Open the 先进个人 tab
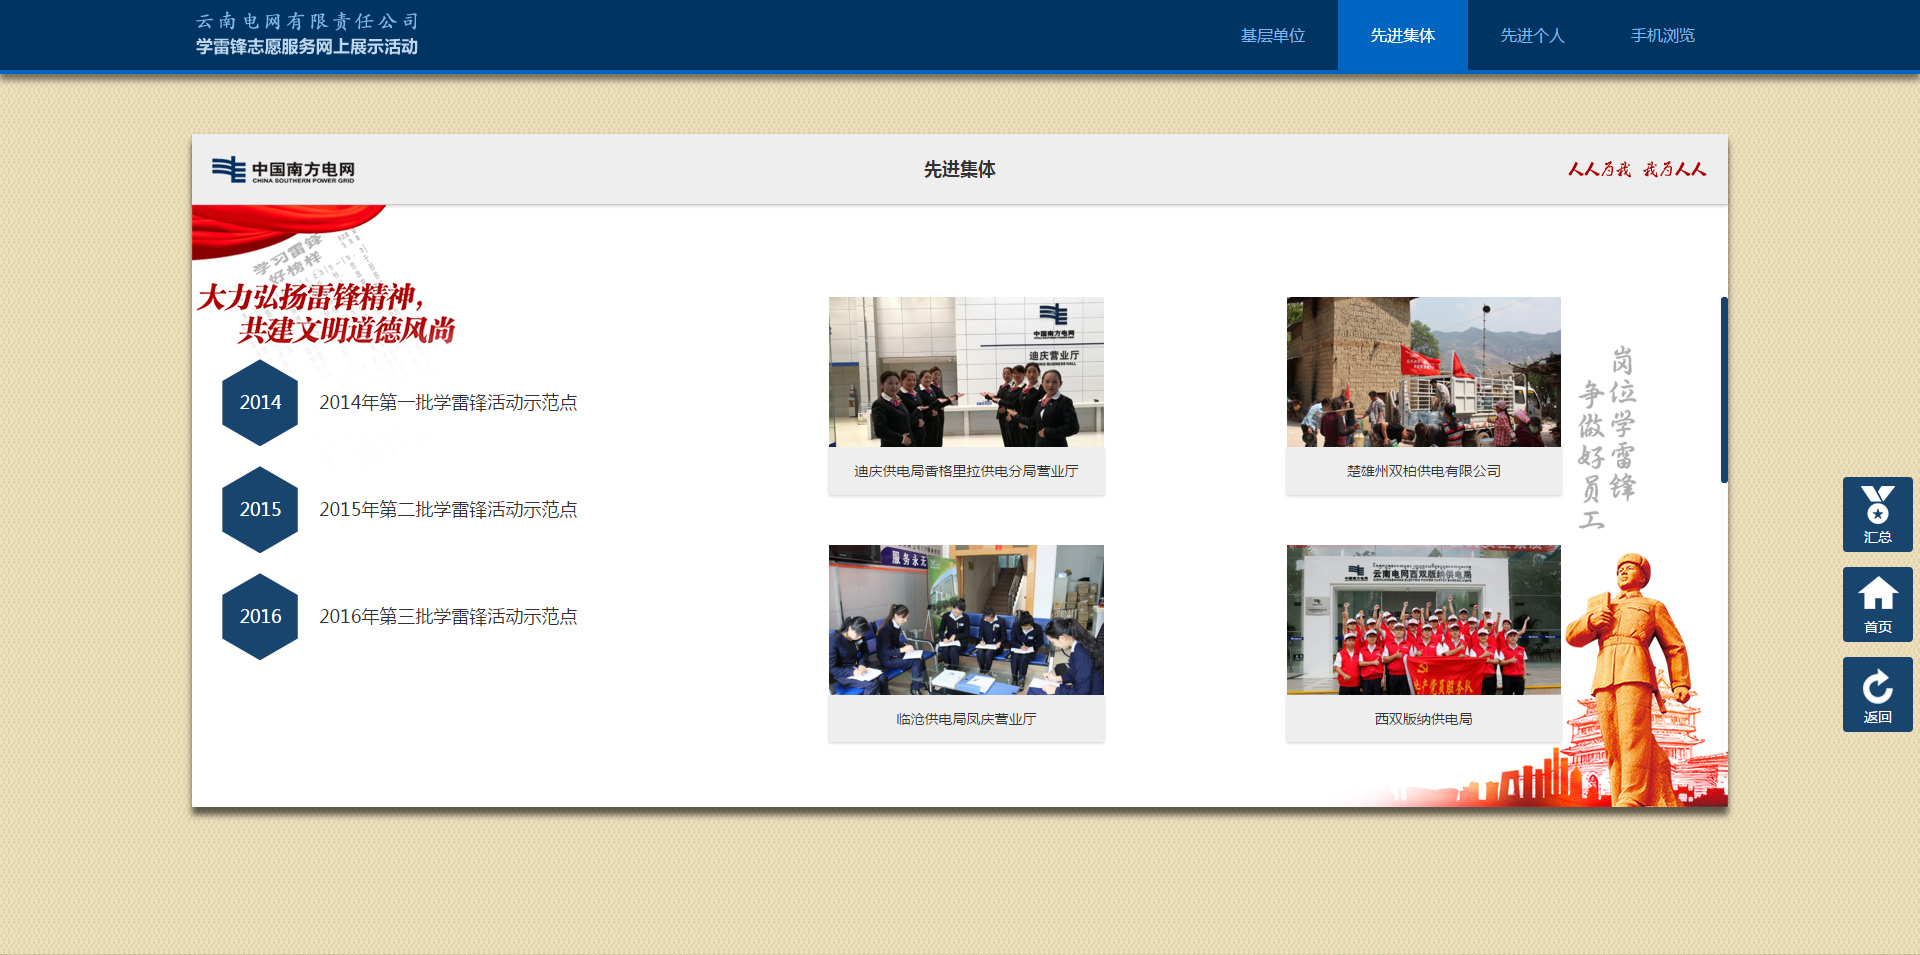1920x955 pixels. coord(1532,36)
